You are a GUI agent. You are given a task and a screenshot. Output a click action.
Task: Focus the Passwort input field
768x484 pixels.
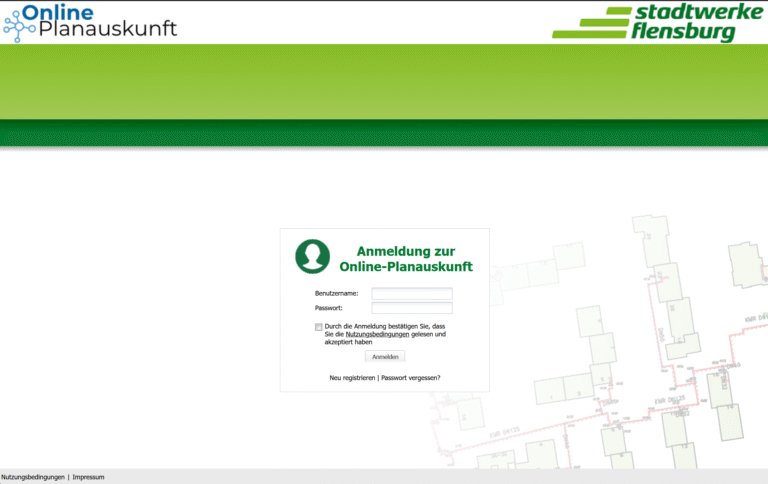tap(412, 308)
